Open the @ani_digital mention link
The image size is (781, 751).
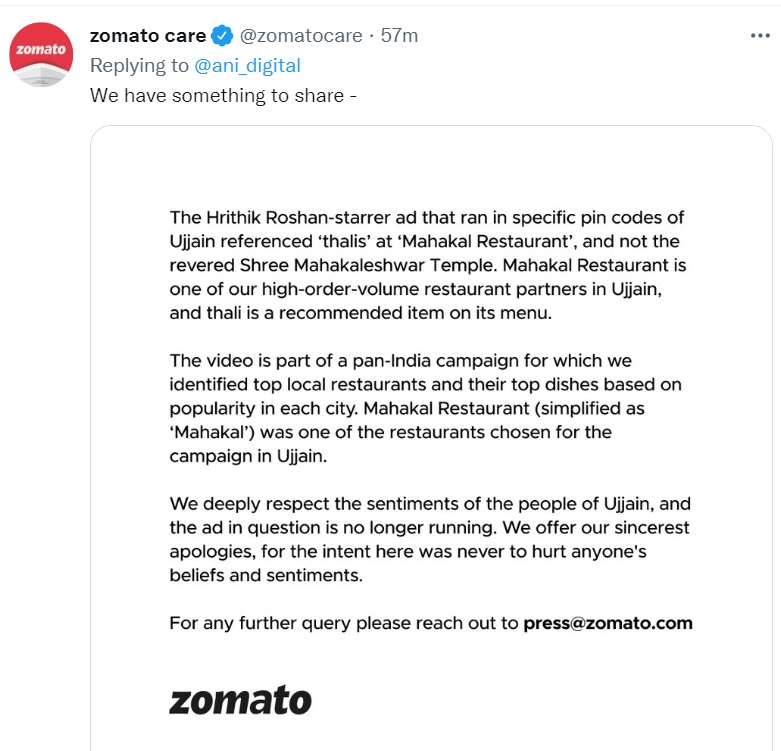click(x=246, y=66)
